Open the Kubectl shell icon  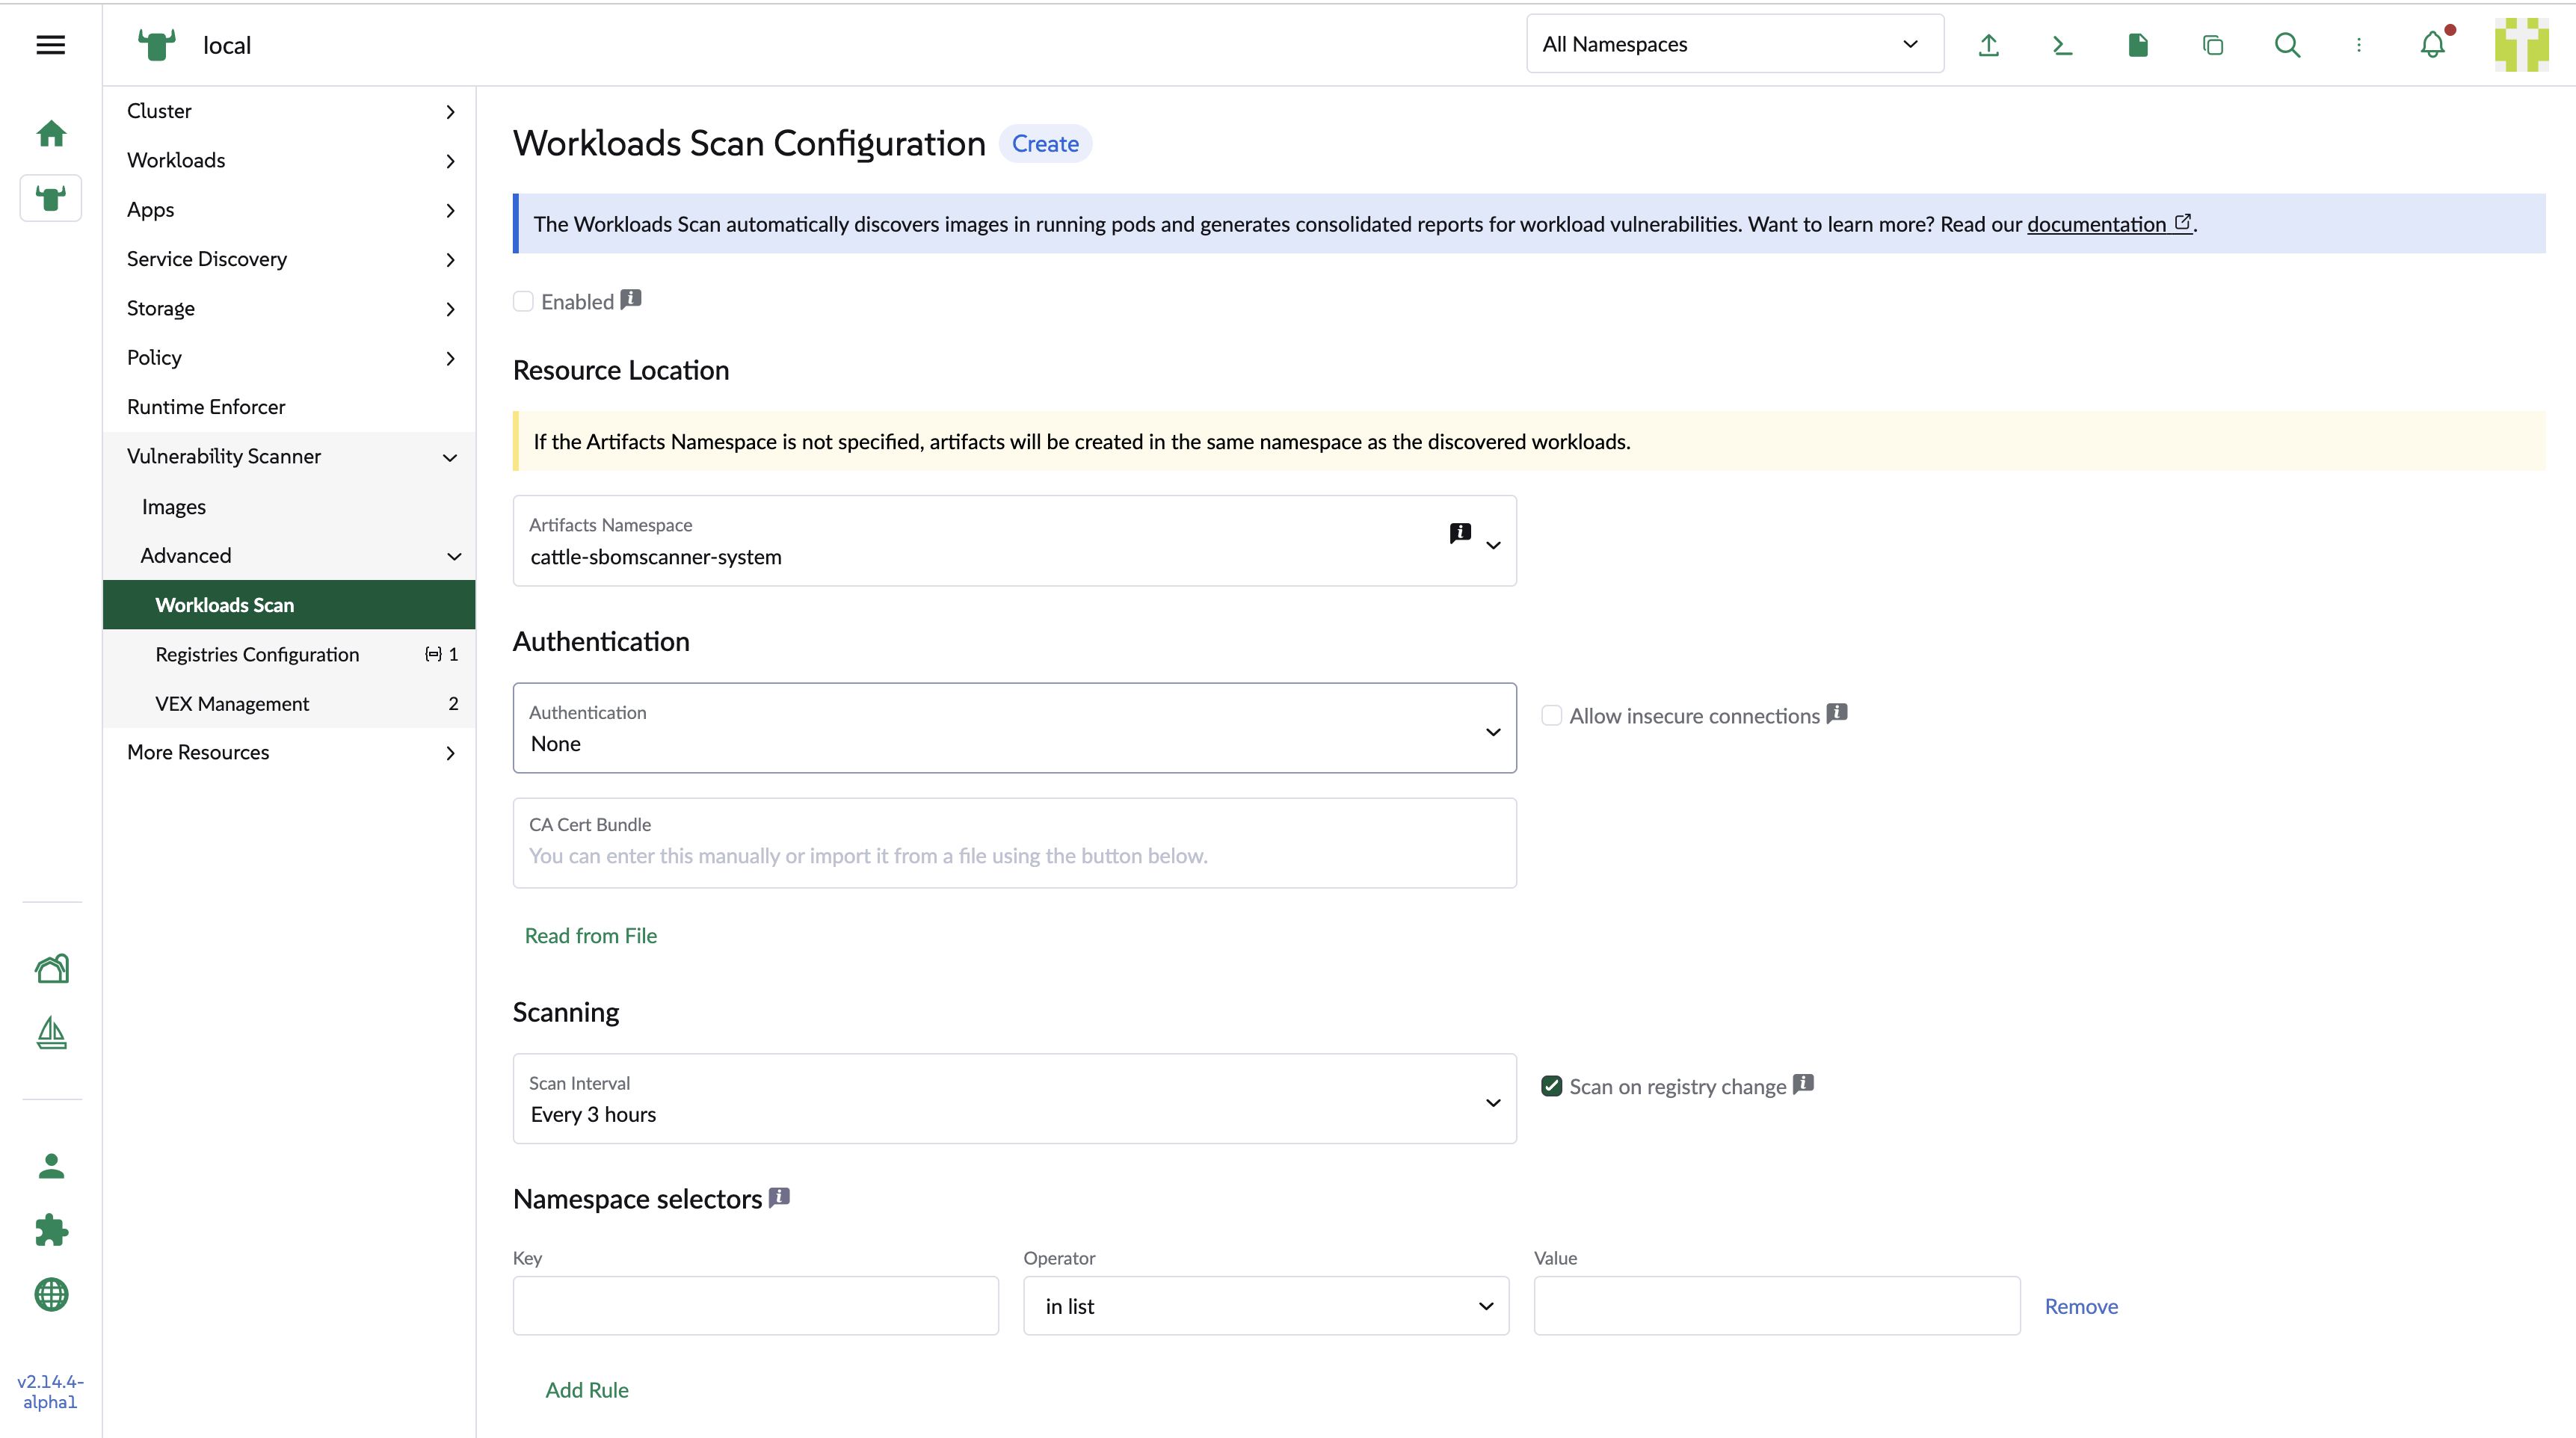point(2062,45)
